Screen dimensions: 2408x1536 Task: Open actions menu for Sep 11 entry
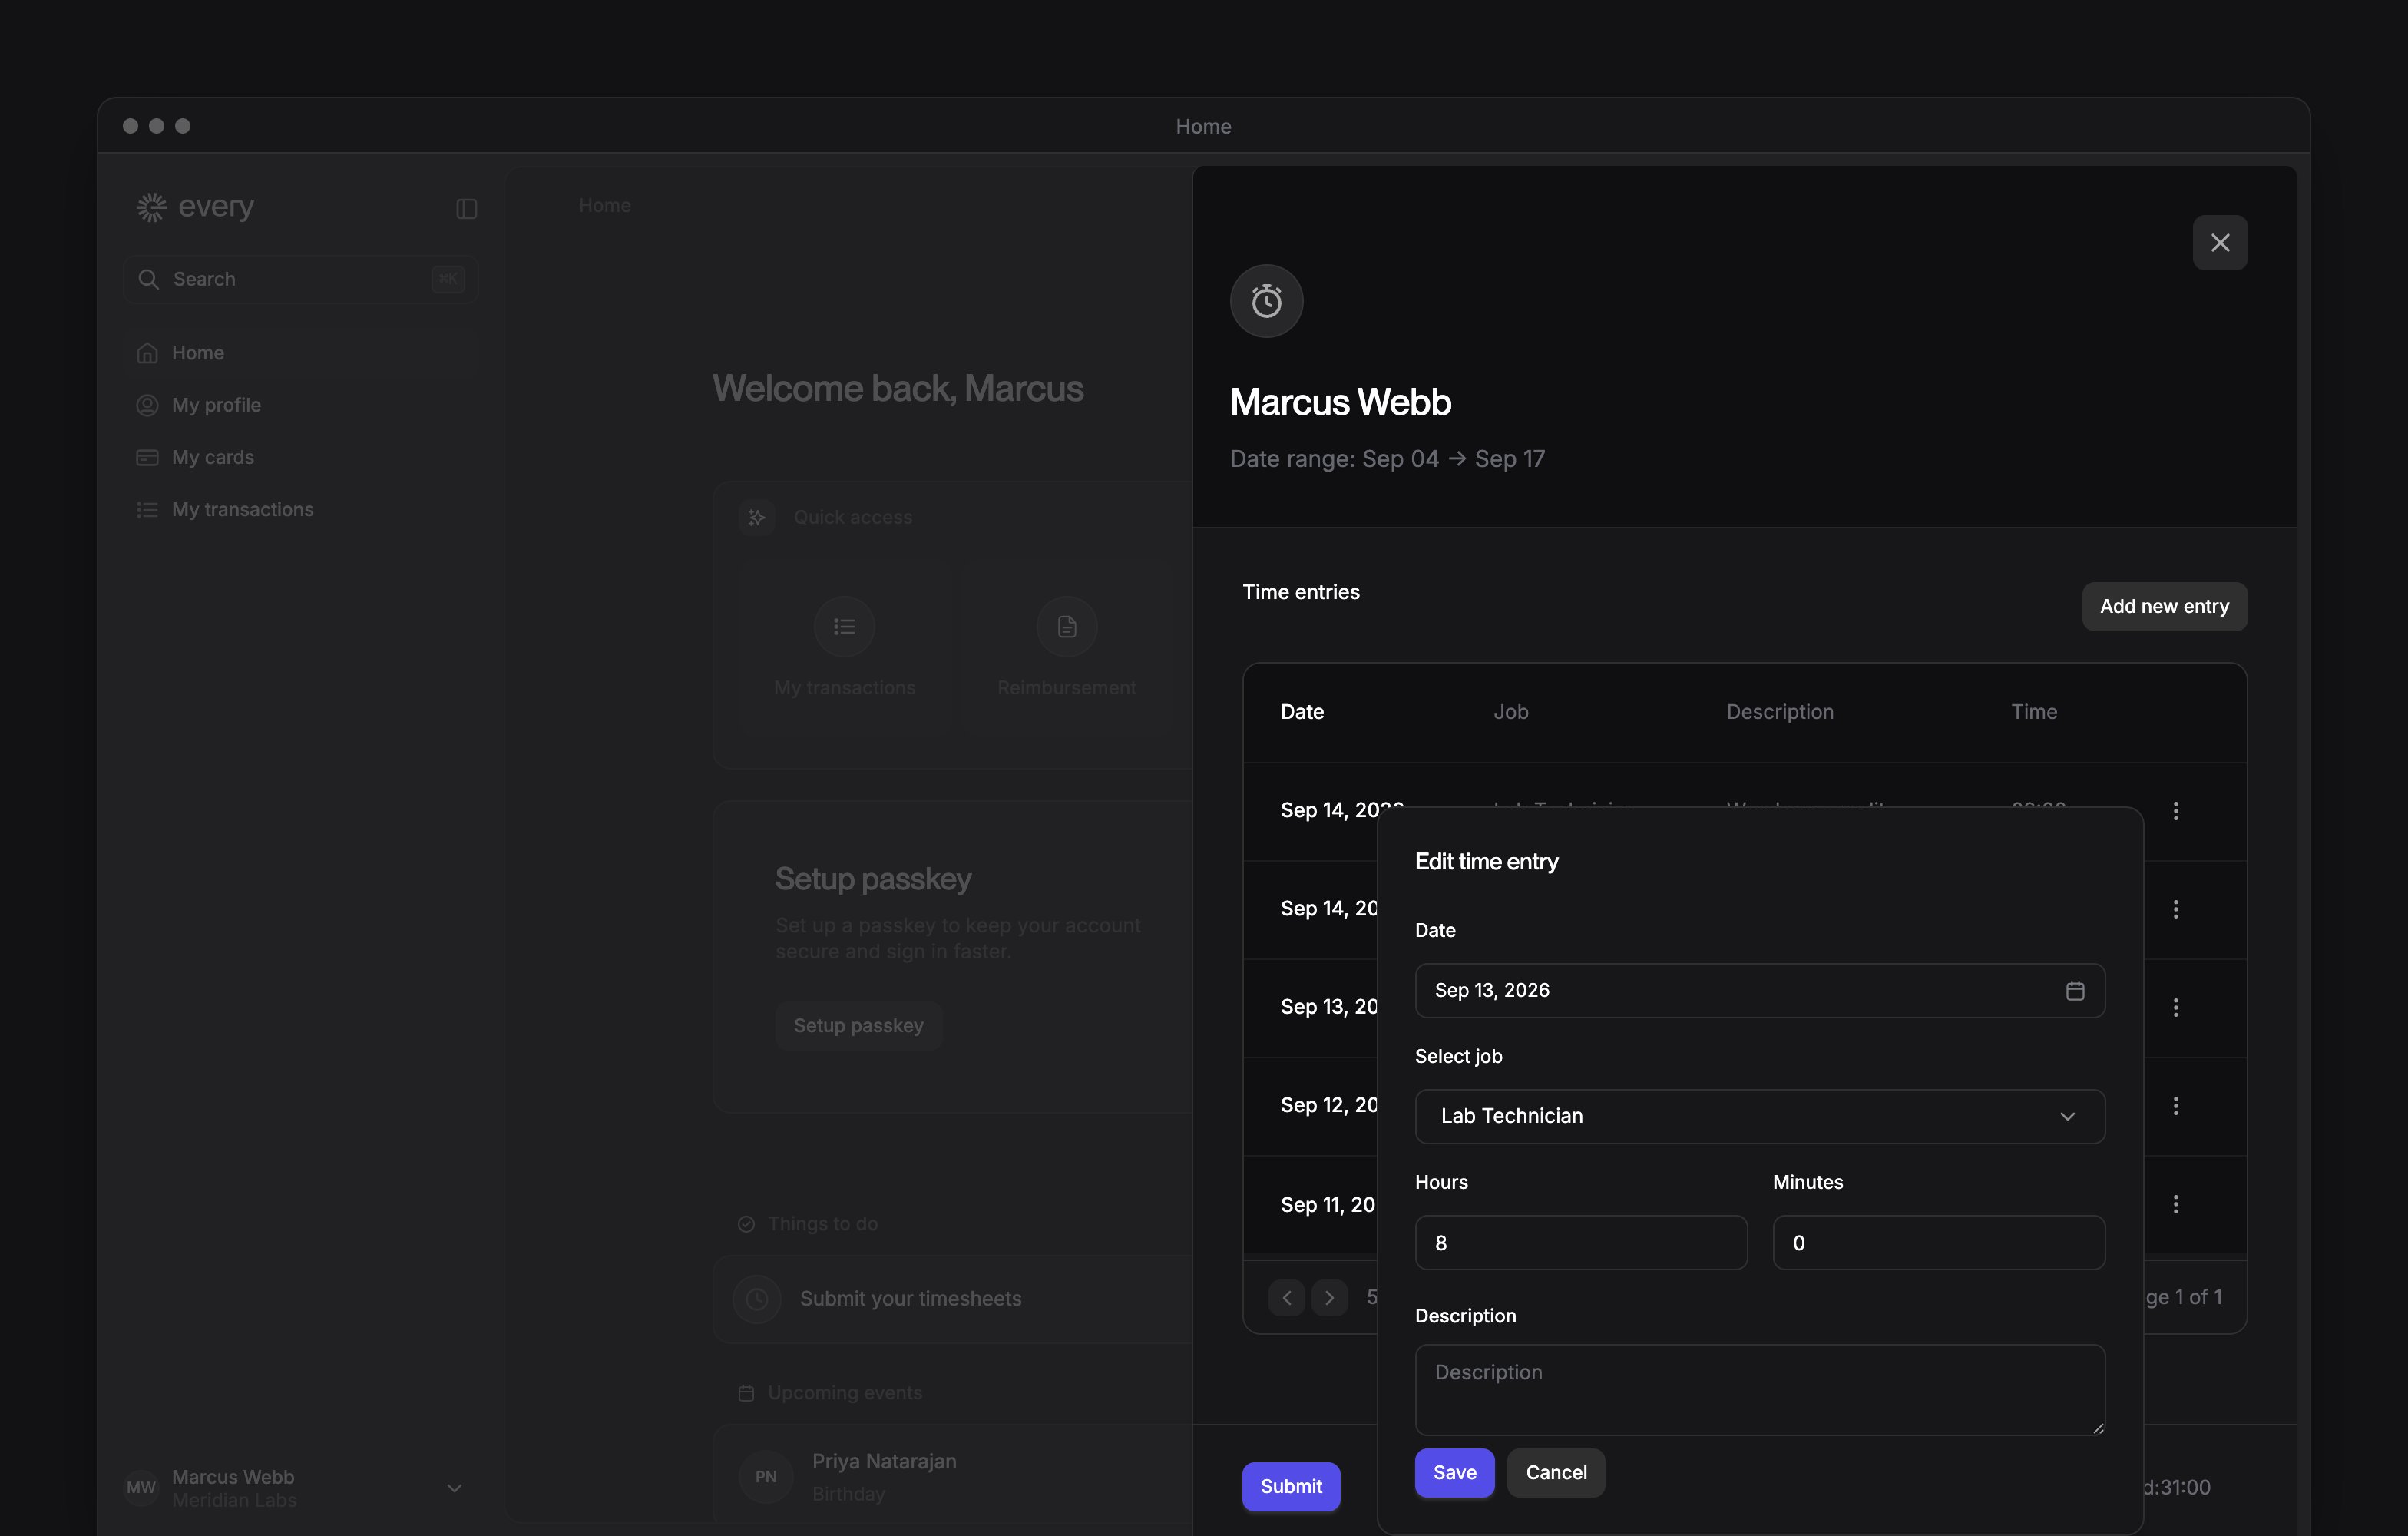coord(2175,1204)
